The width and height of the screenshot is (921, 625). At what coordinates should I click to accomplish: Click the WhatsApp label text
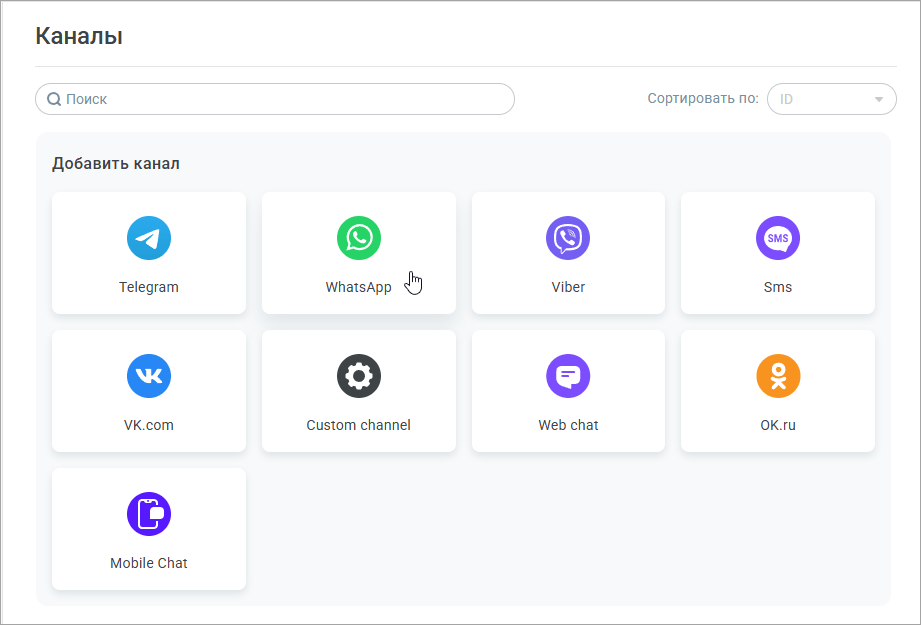pos(358,287)
